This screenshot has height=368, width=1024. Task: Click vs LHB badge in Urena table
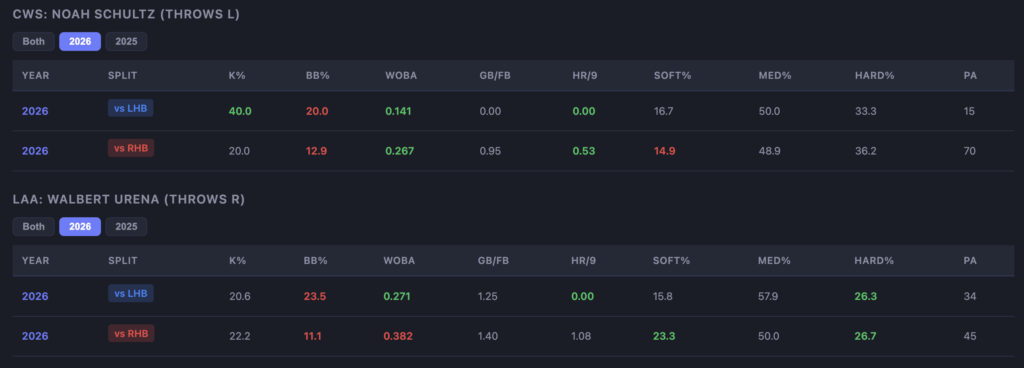[131, 294]
